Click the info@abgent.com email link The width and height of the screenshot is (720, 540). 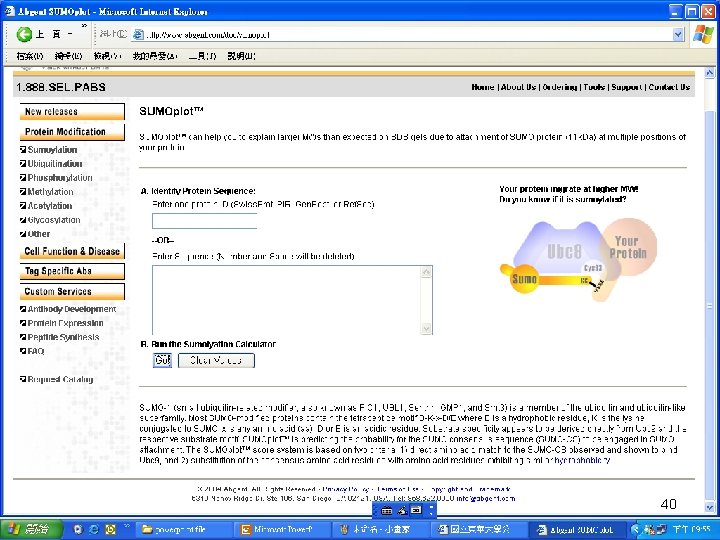click(486, 498)
